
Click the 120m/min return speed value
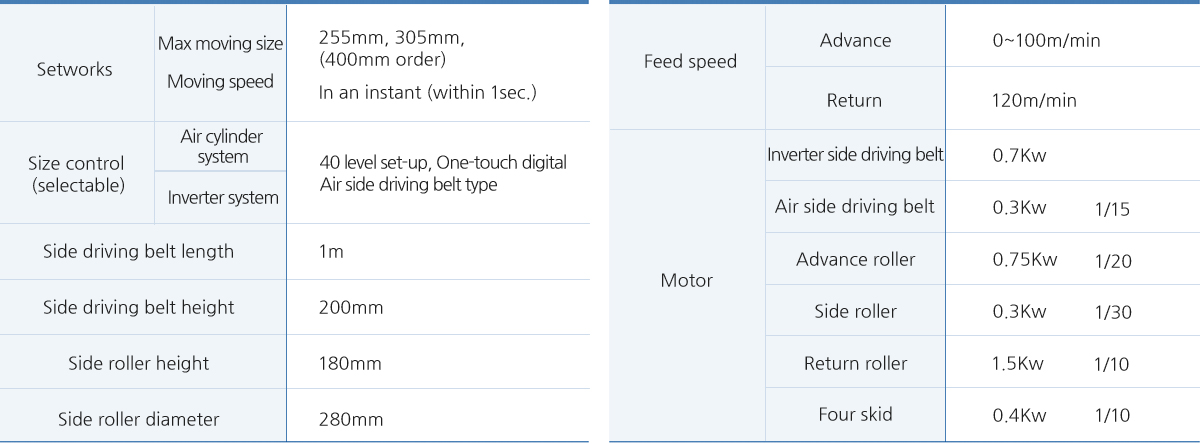coord(1034,101)
